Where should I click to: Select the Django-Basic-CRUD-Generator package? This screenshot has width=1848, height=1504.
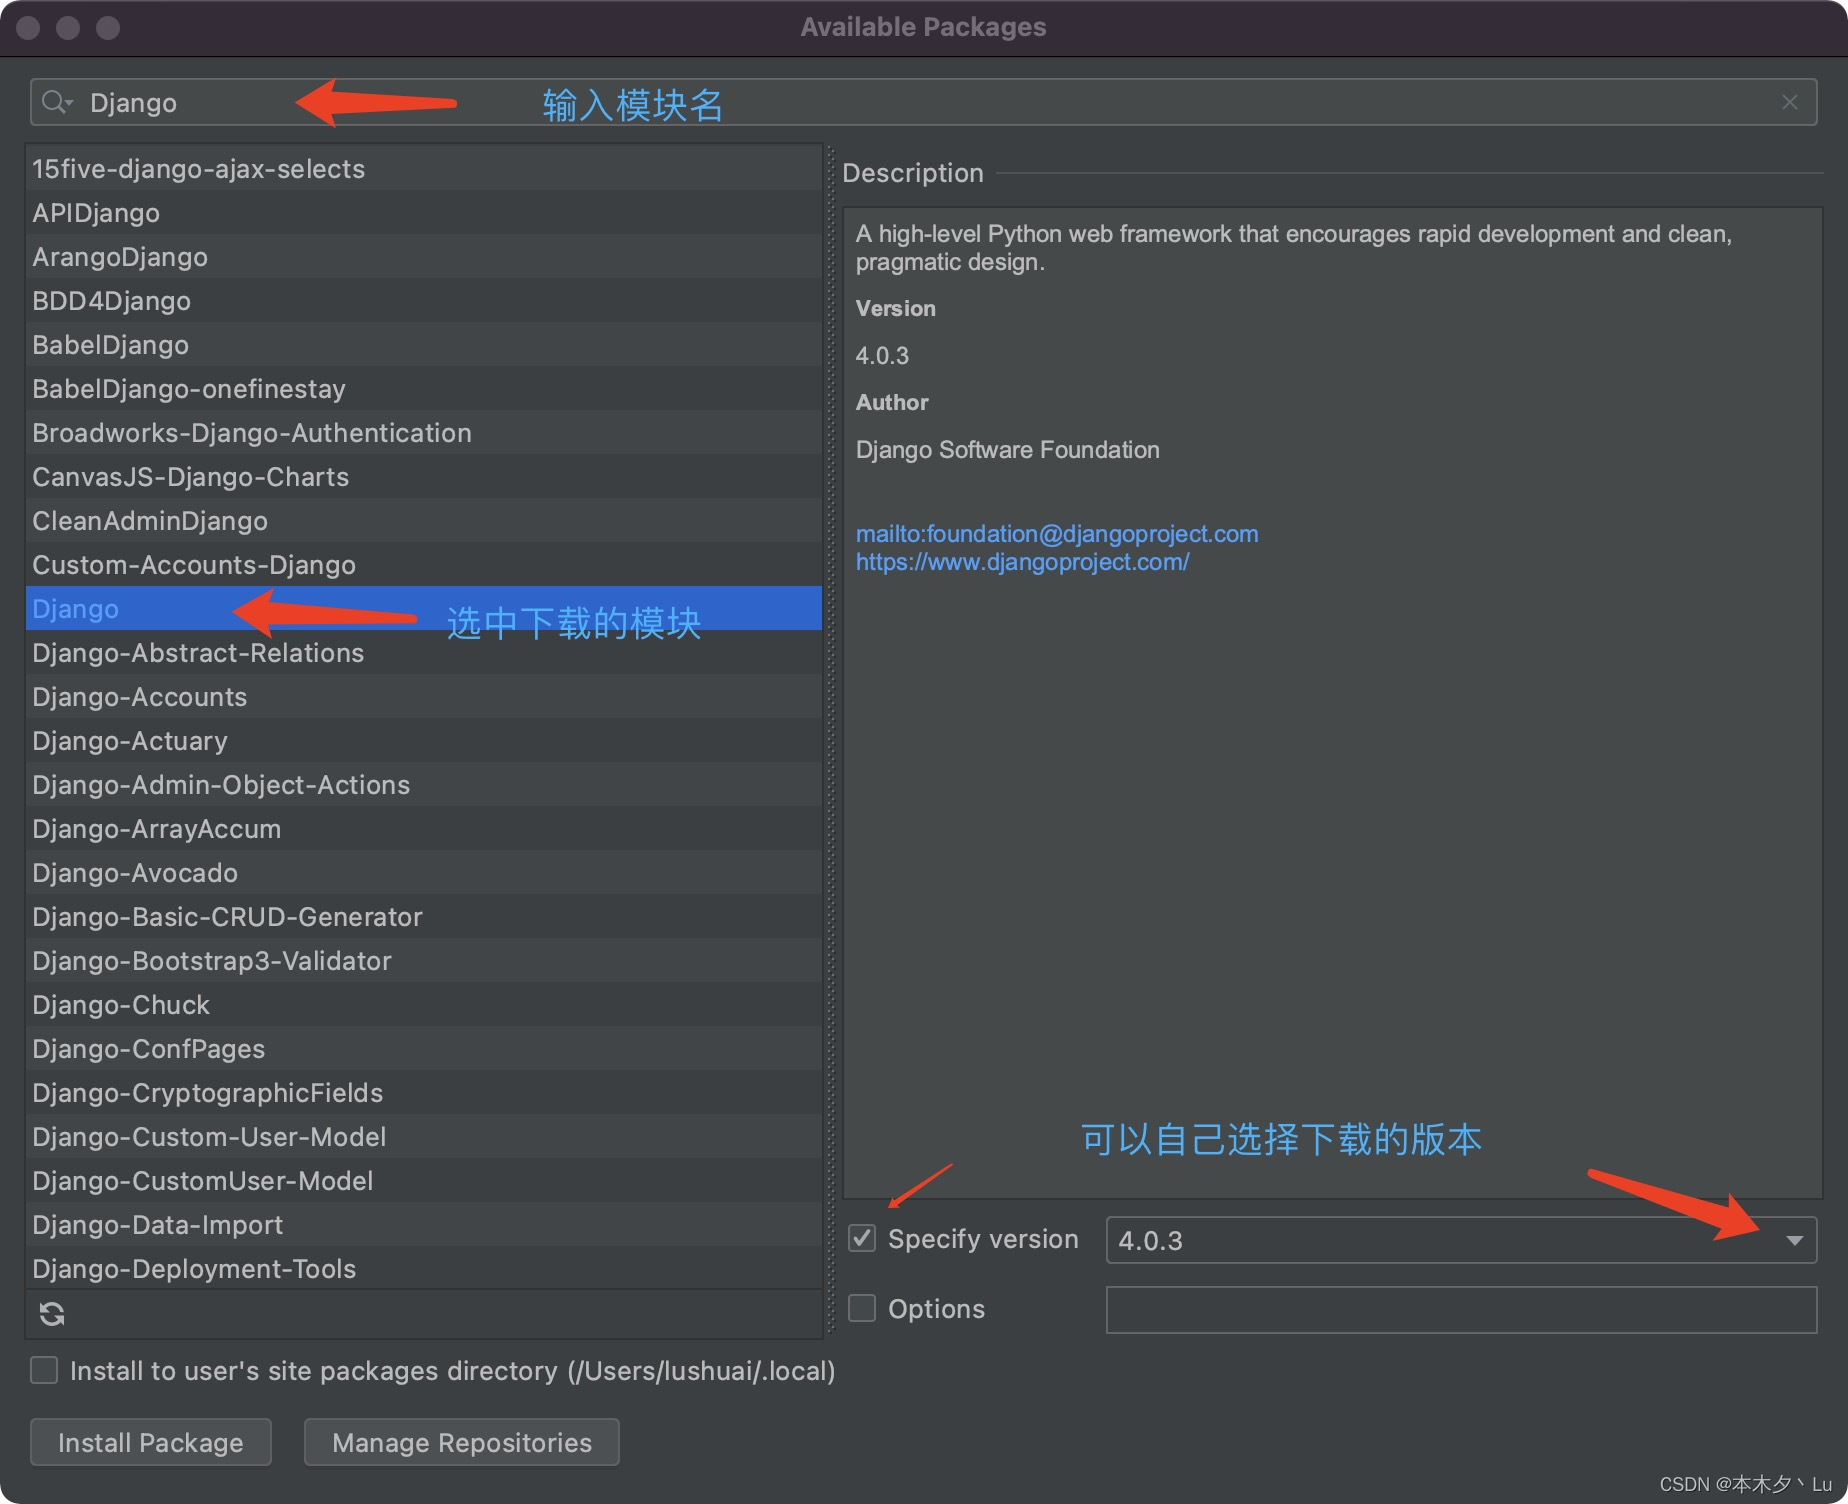click(x=424, y=917)
